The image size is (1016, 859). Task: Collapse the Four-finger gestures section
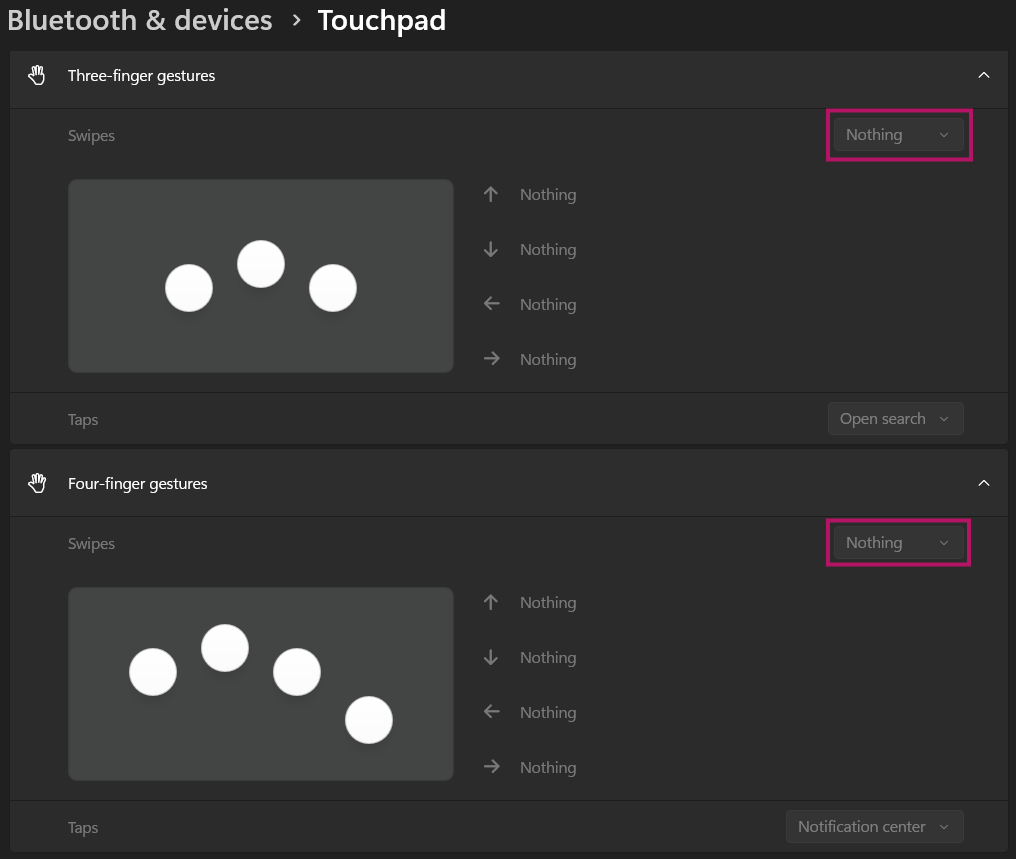(983, 484)
